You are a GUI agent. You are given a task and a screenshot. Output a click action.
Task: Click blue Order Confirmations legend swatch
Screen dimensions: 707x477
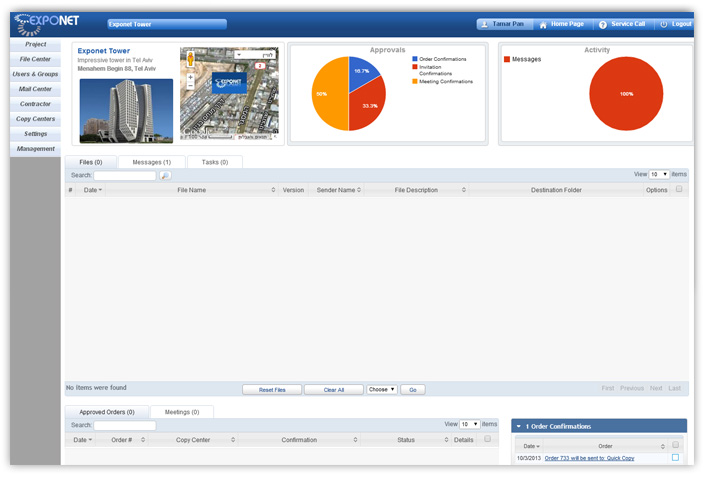click(x=415, y=59)
